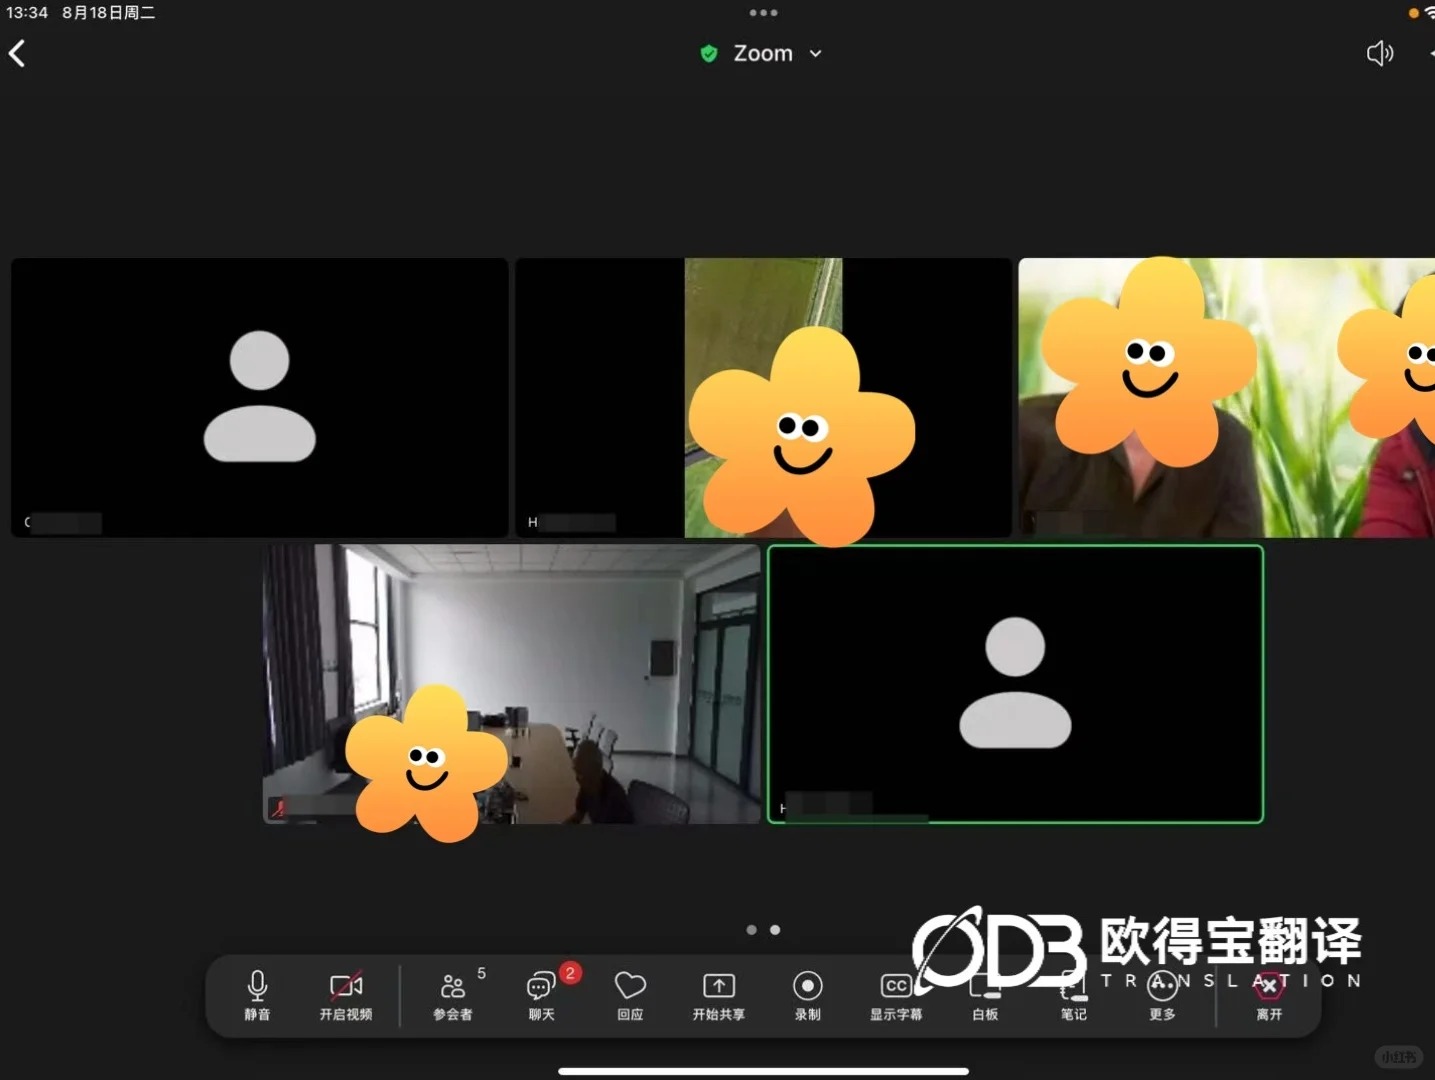The width and height of the screenshot is (1435, 1080).
Task: Open the 笔记 notes tool
Action: coord(1073,996)
